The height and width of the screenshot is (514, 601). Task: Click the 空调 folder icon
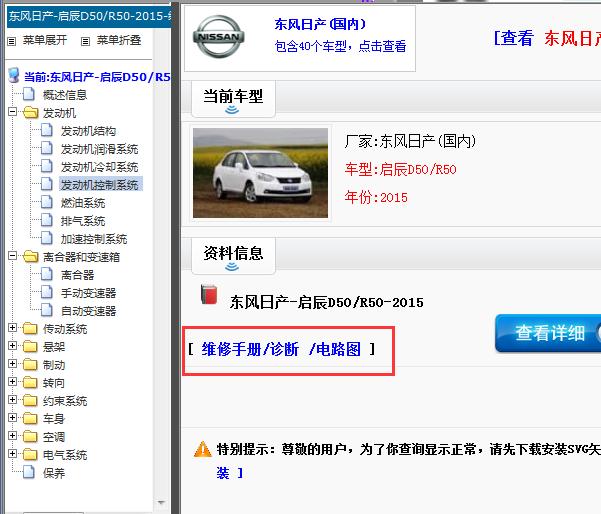click(x=31, y=437)
